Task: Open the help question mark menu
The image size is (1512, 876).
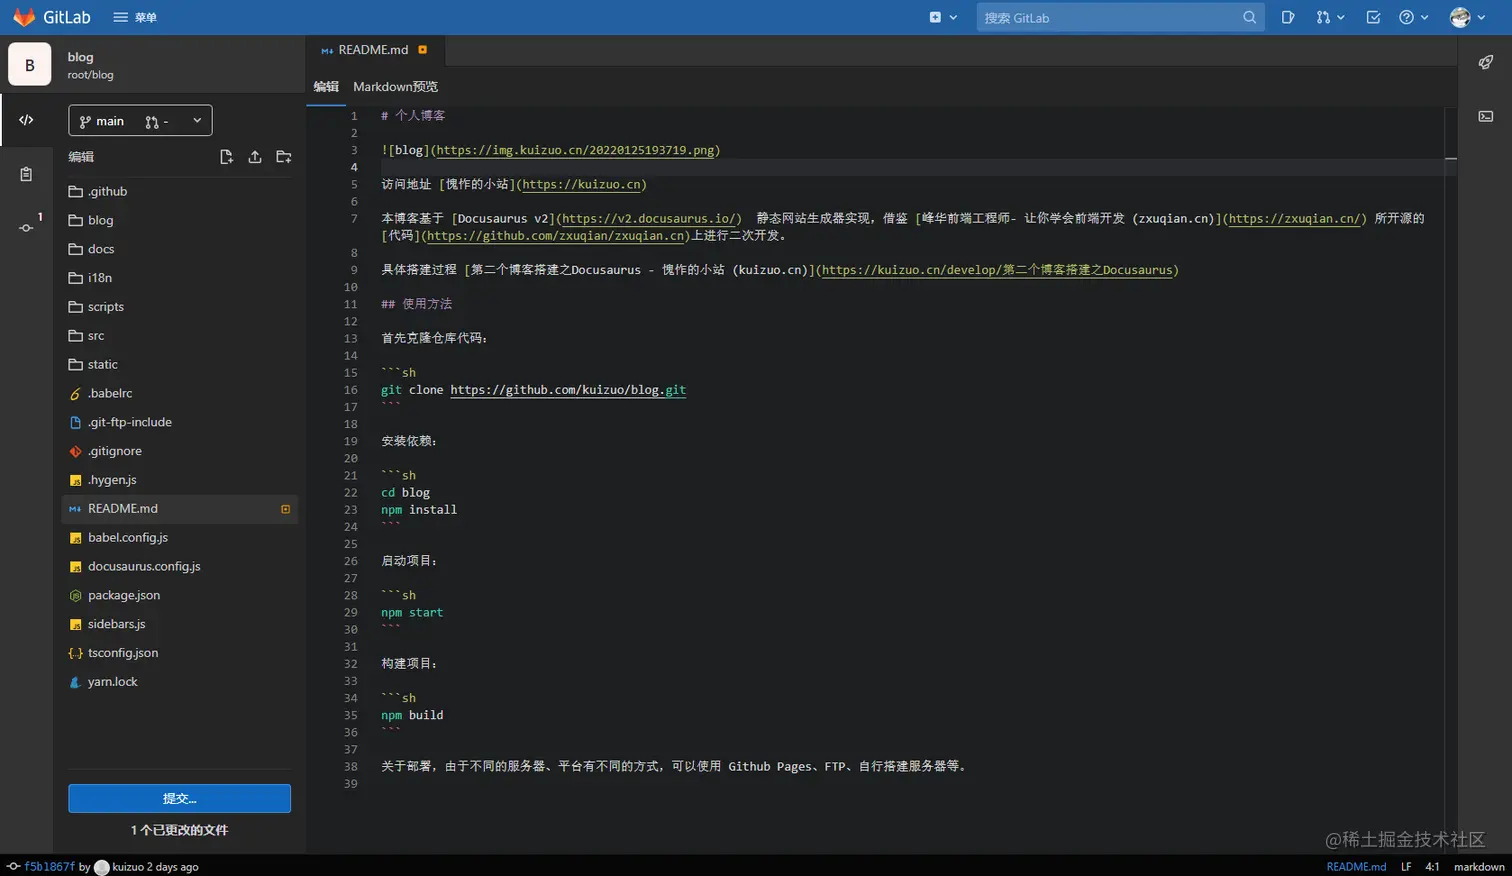Action: pyautogui.click(x=1413, y=17)
